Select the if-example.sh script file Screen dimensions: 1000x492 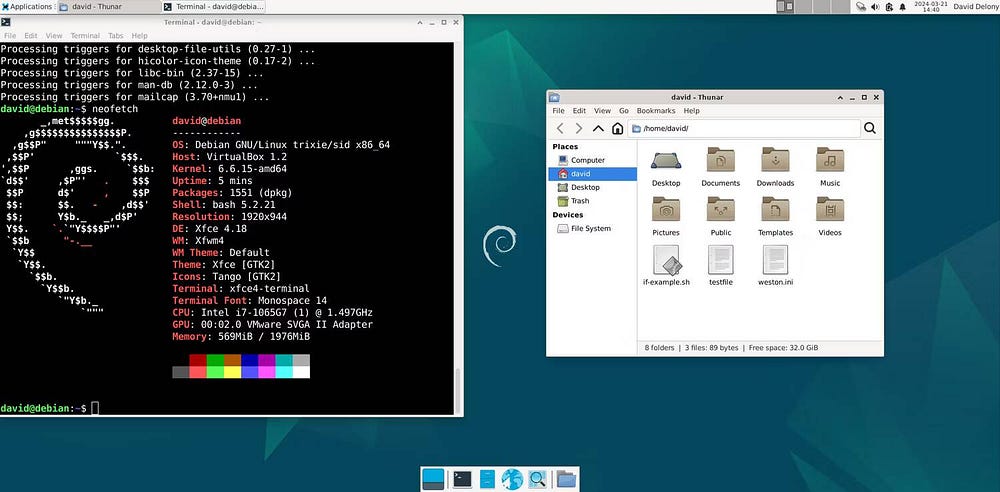[x=666, y=266]
